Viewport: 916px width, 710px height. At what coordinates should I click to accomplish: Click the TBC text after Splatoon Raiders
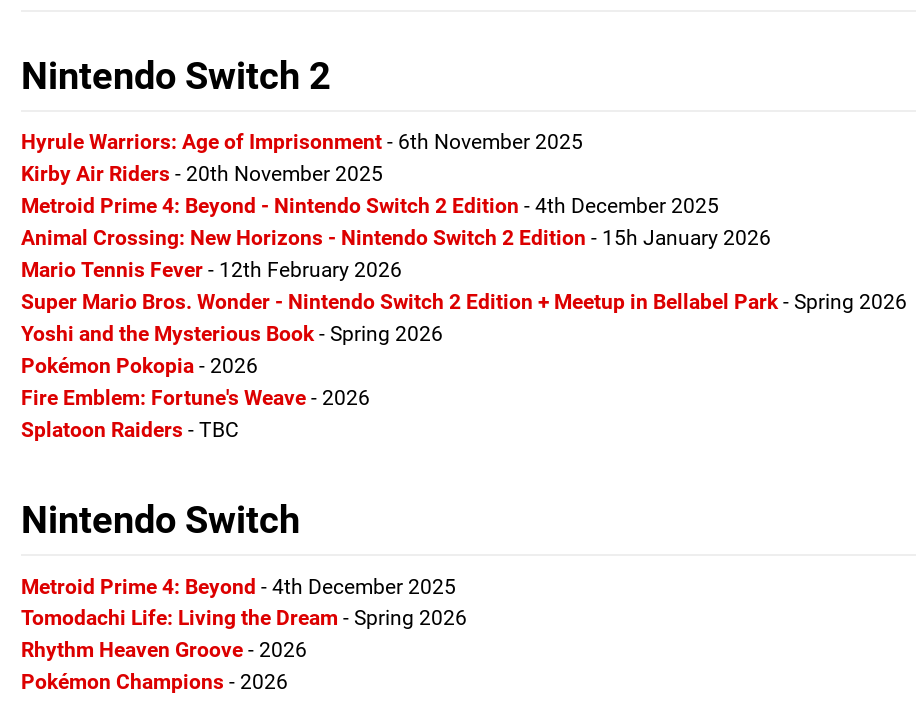[218, 430]
